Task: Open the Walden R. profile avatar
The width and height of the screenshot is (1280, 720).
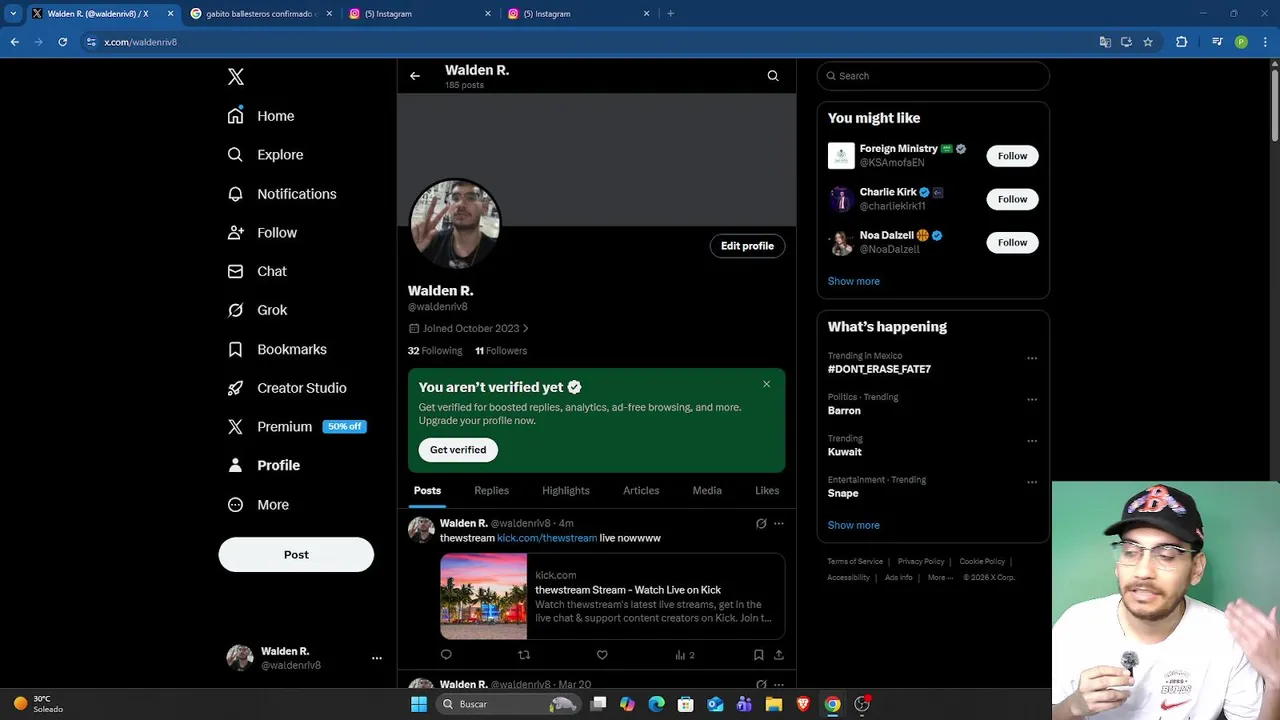Action: tap(454, 224)
